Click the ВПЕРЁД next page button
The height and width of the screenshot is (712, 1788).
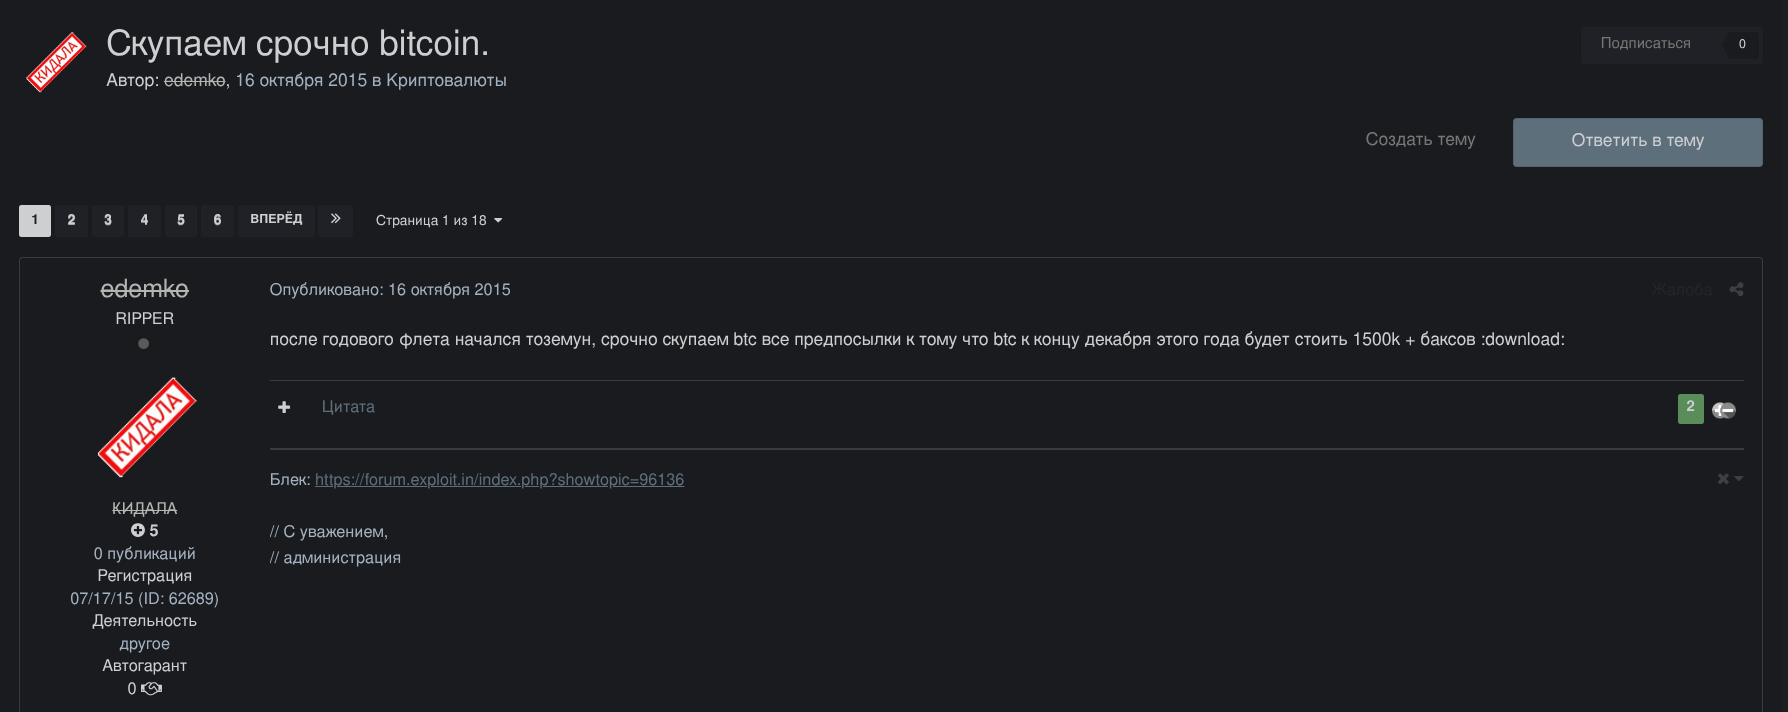276,219
